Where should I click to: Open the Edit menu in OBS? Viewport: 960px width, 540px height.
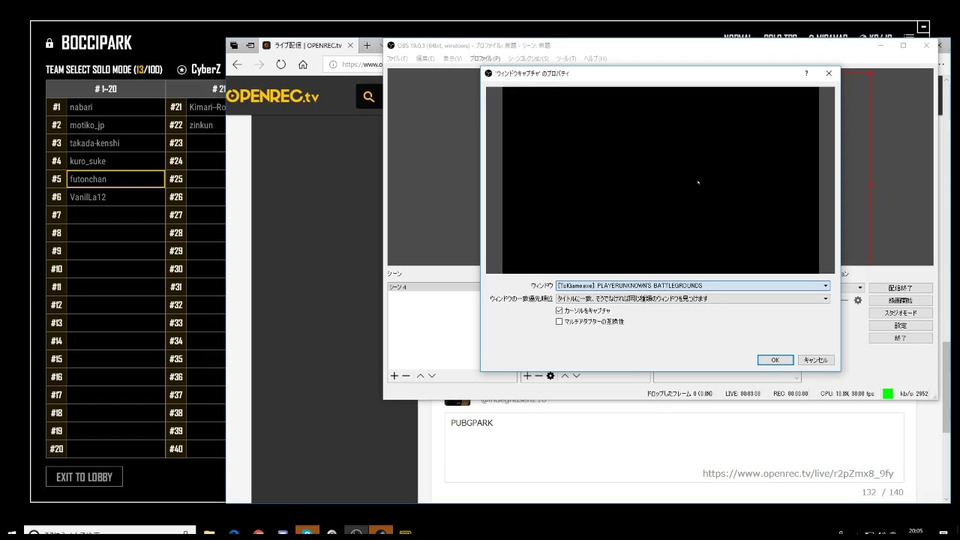425,59
